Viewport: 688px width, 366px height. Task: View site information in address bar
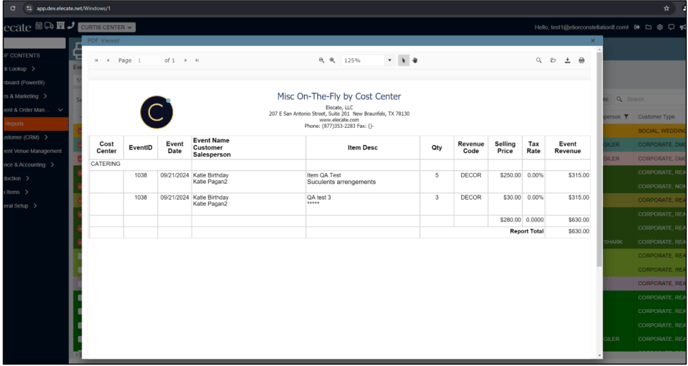[x=29, y=8]
